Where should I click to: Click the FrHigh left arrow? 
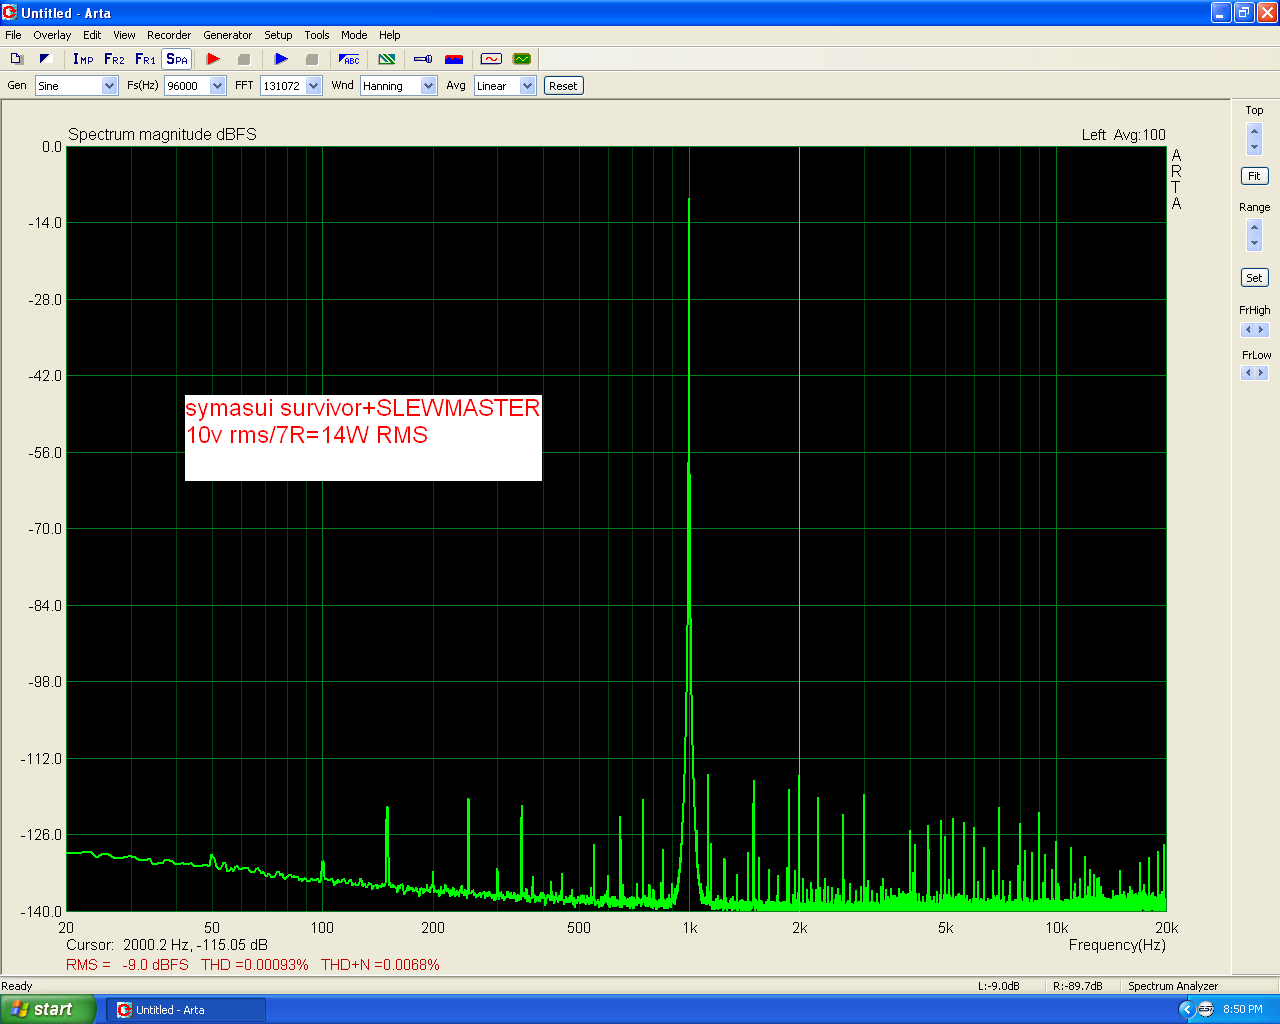[x=1247, y=330]
